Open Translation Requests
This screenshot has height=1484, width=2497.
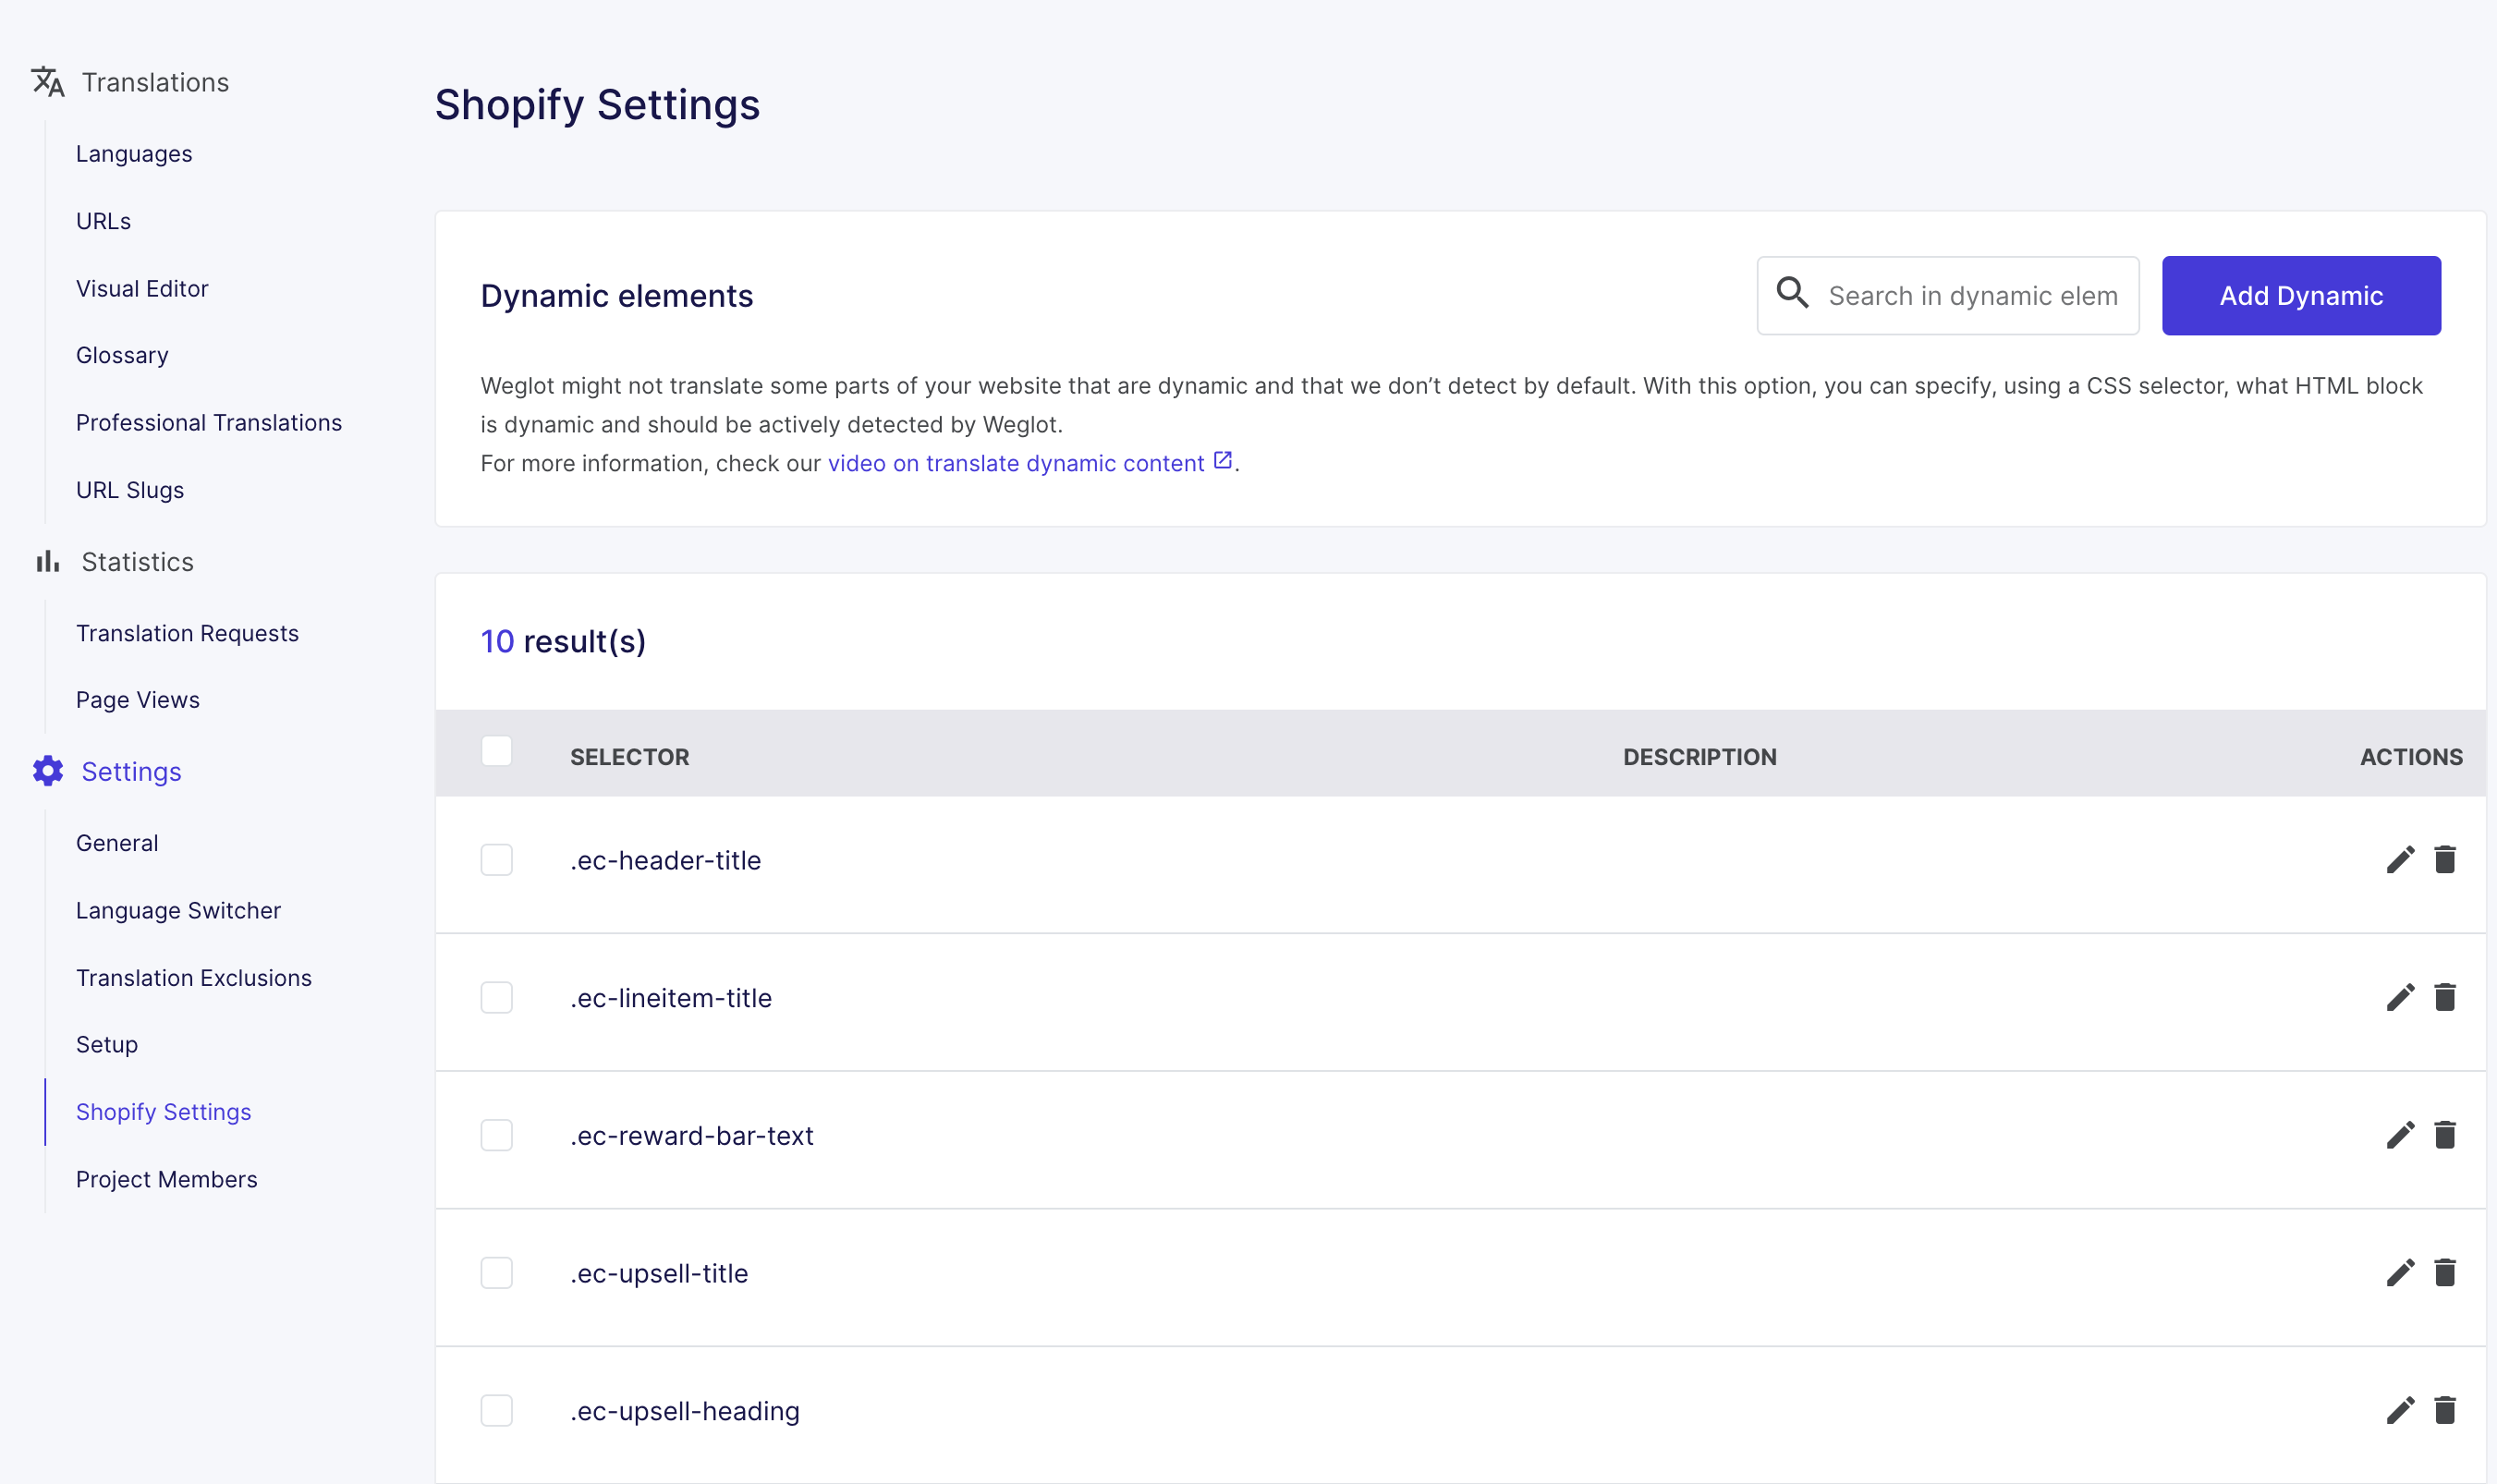[187, 633]
